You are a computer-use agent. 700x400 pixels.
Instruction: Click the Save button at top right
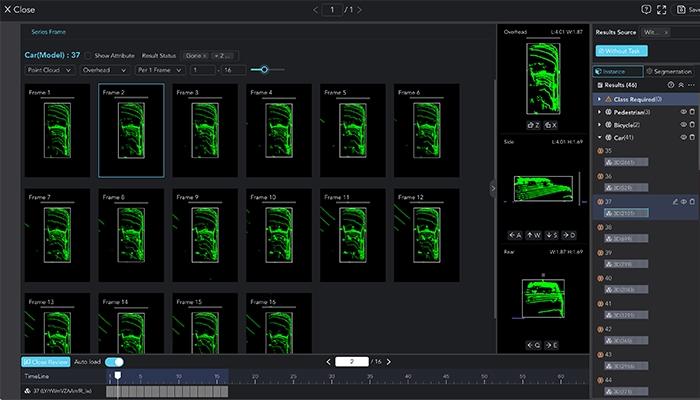point(687,9)
